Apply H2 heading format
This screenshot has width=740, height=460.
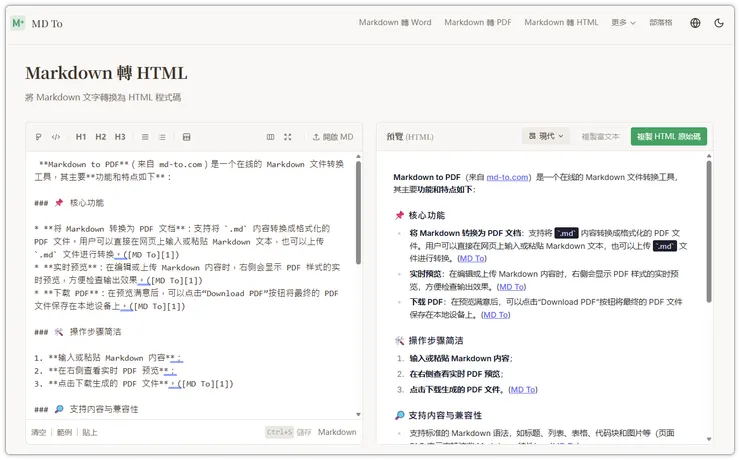click(101, 137)
